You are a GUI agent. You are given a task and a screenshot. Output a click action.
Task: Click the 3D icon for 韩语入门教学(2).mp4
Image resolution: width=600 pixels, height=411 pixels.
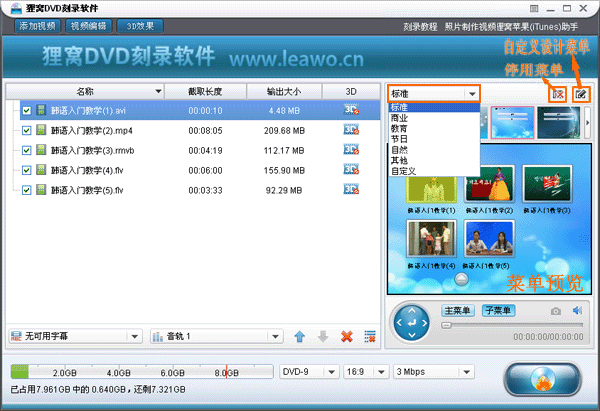click(x=351, y=130)
